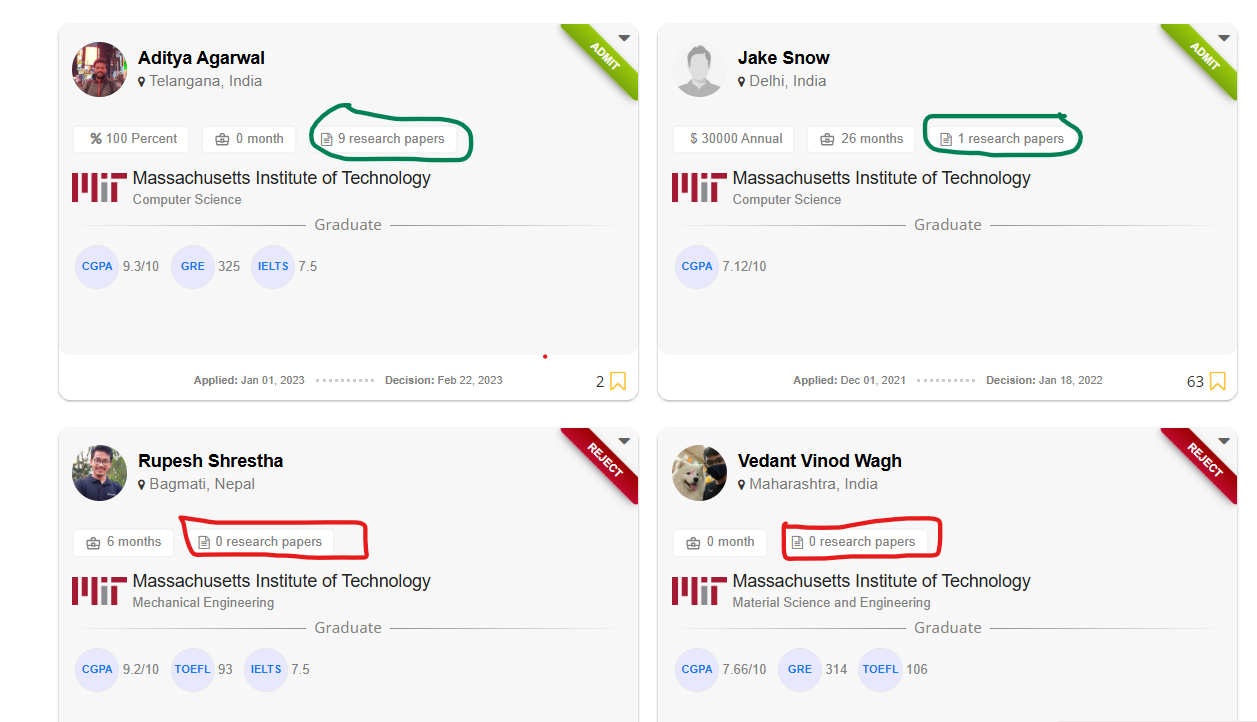Expand options arrow on Rupesh Shrestha card

pos(624,441)
